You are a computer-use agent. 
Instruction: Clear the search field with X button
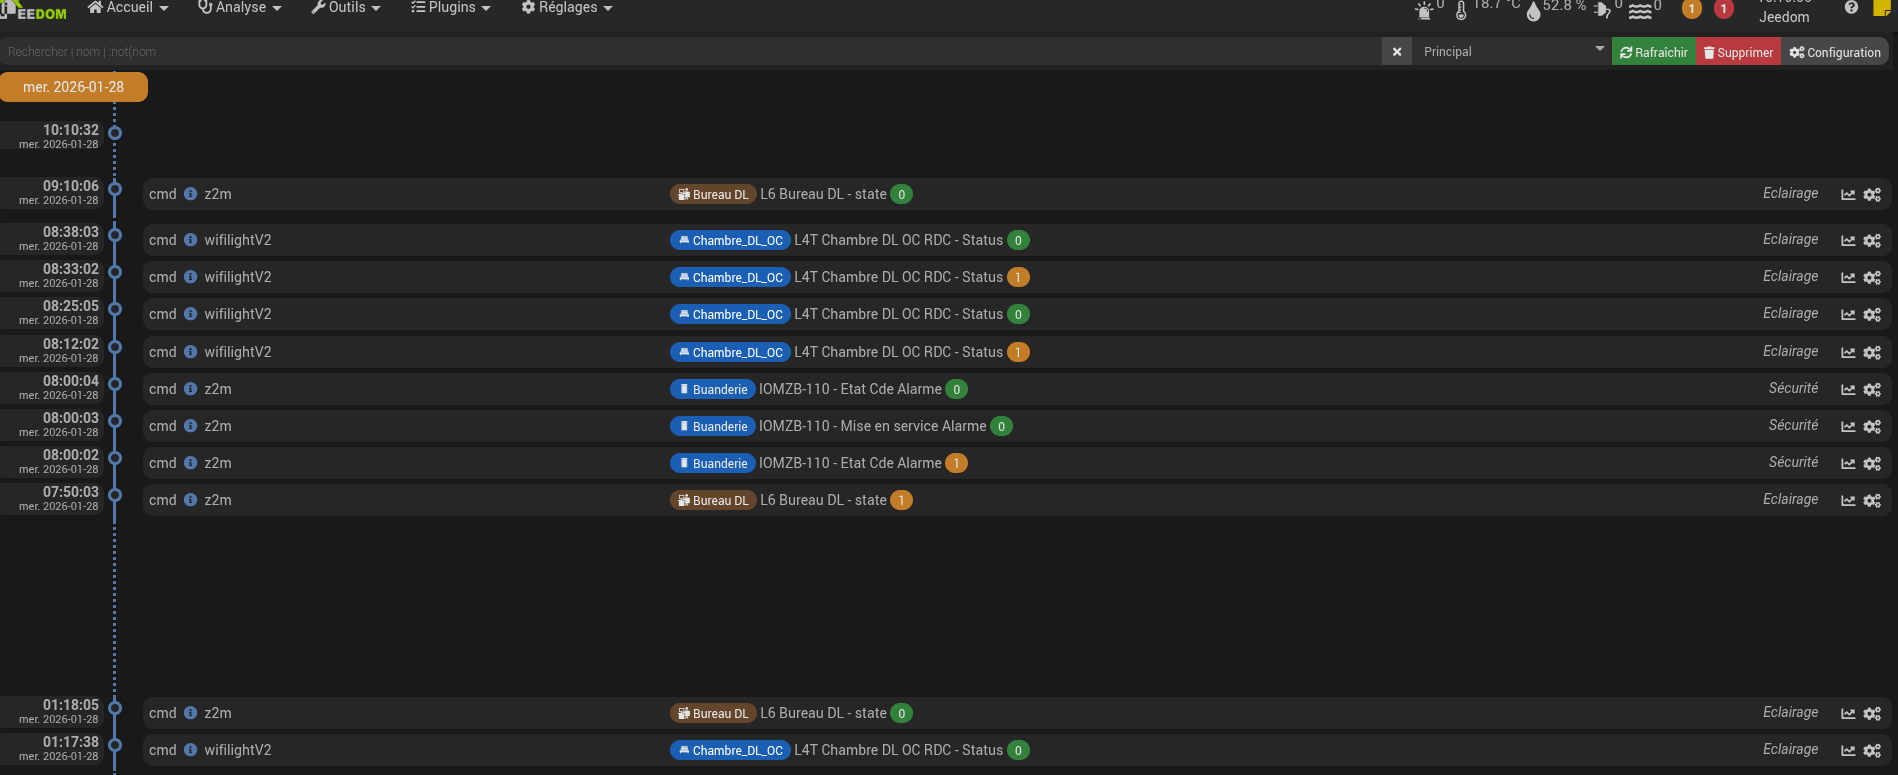coord(1397,52)
